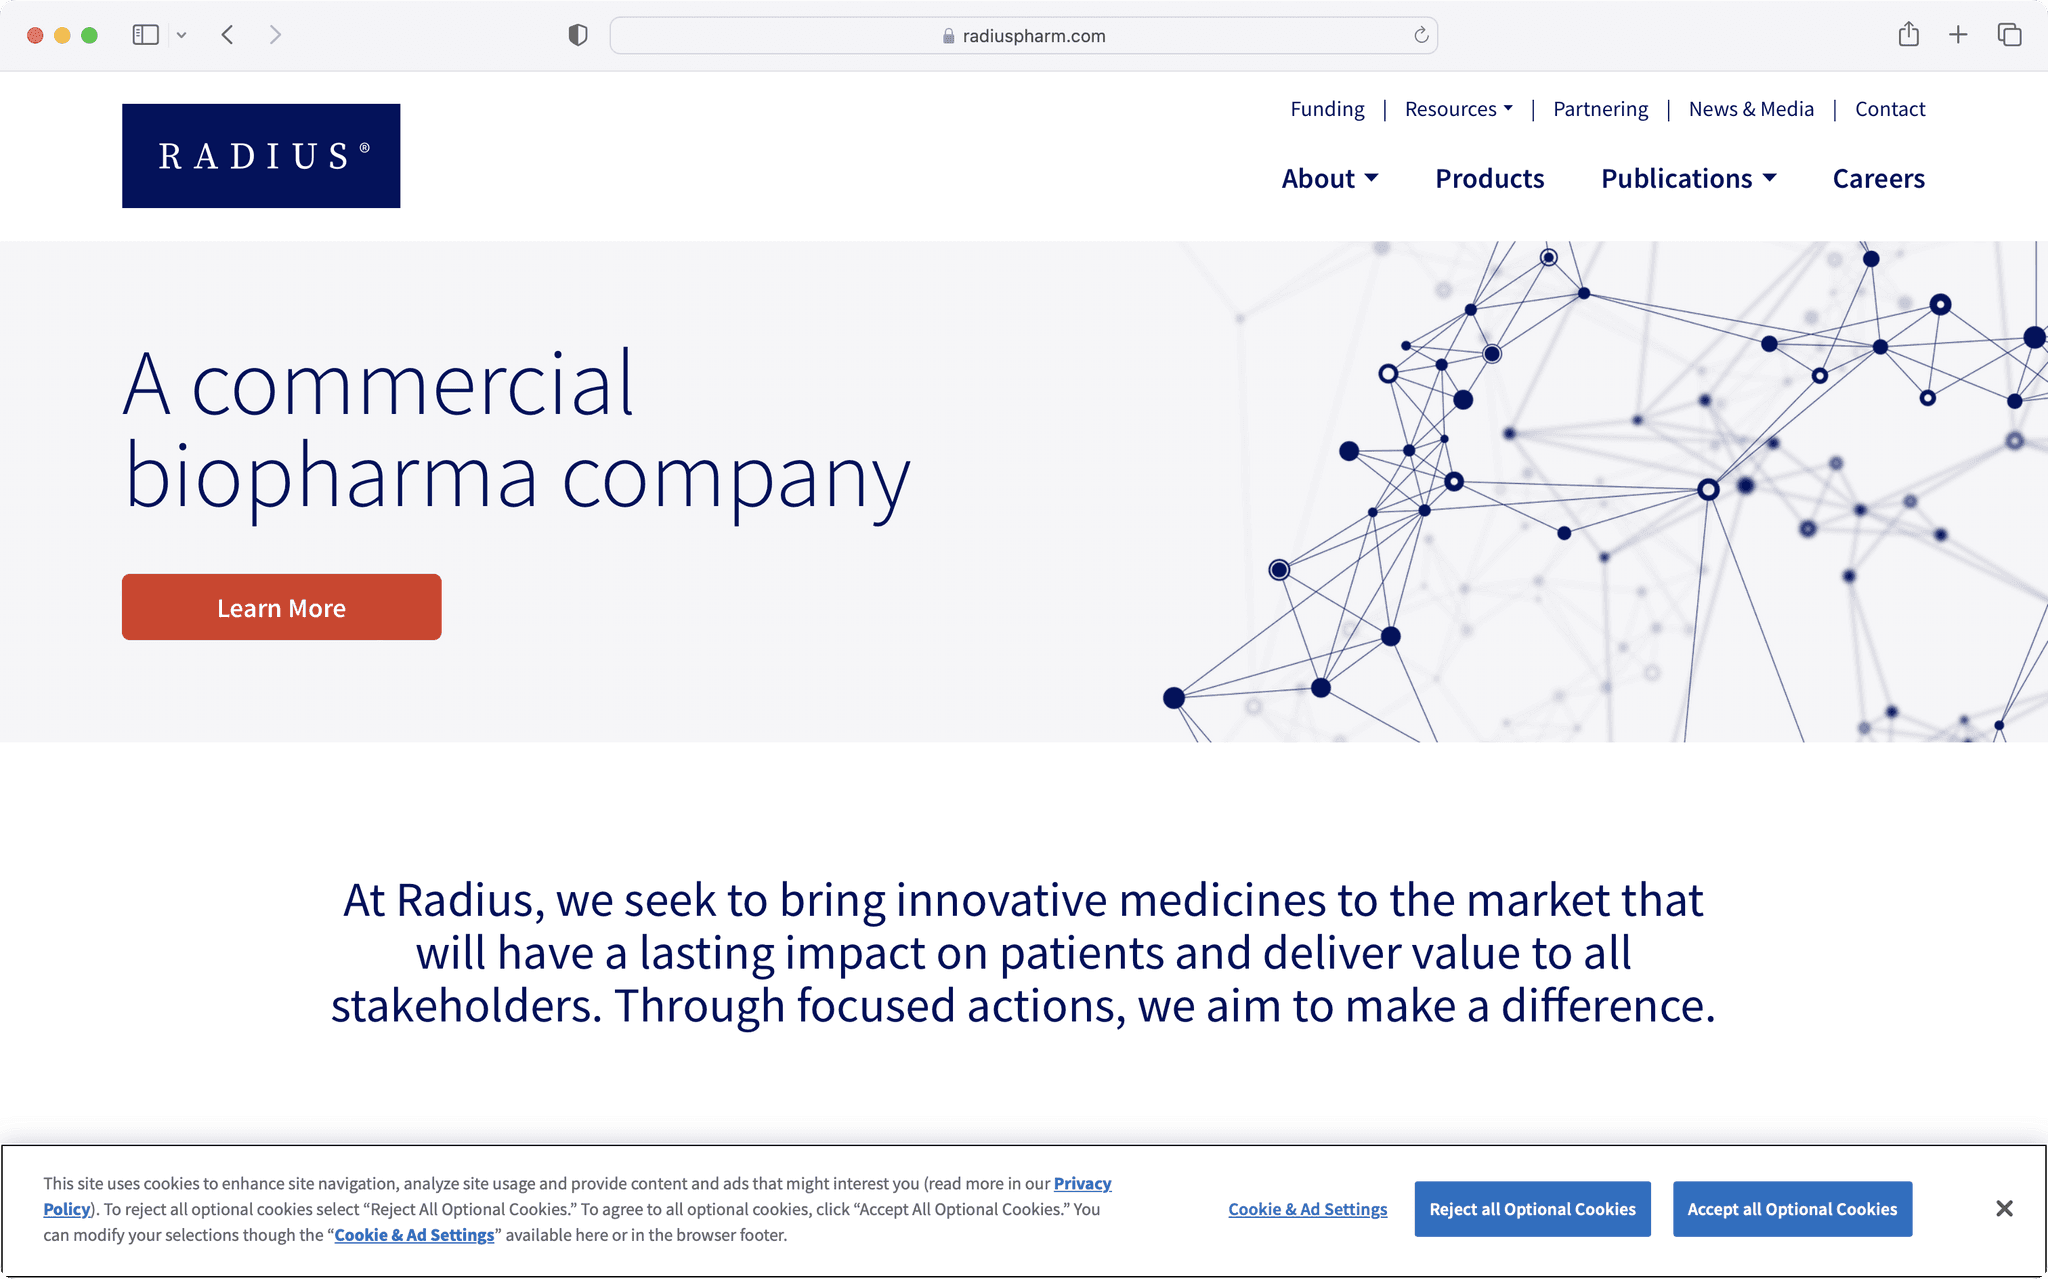
Task: Click the Reject all Optional Cookies button
Action: coord(1534,1208)
